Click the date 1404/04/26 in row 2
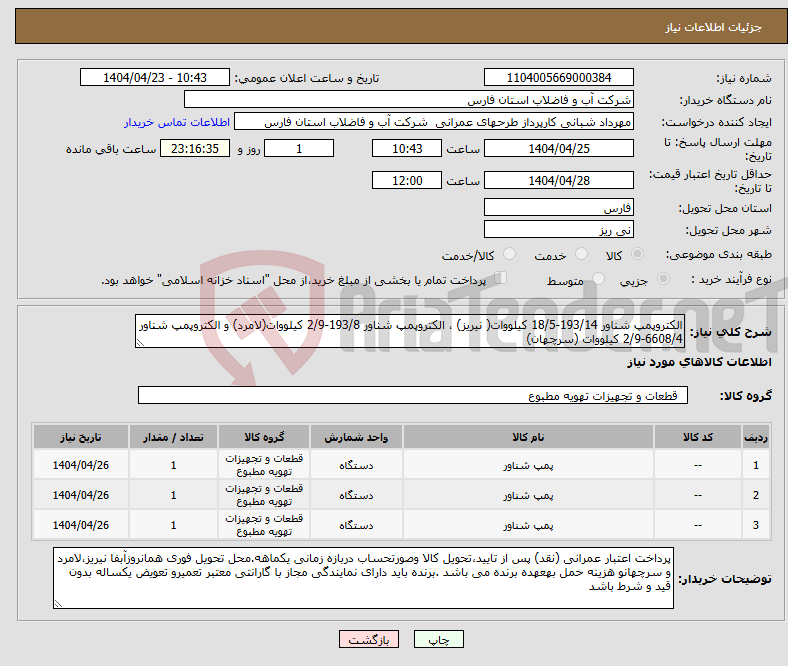The height and width of the screenshot is (666, 788). tap(81, 496)
